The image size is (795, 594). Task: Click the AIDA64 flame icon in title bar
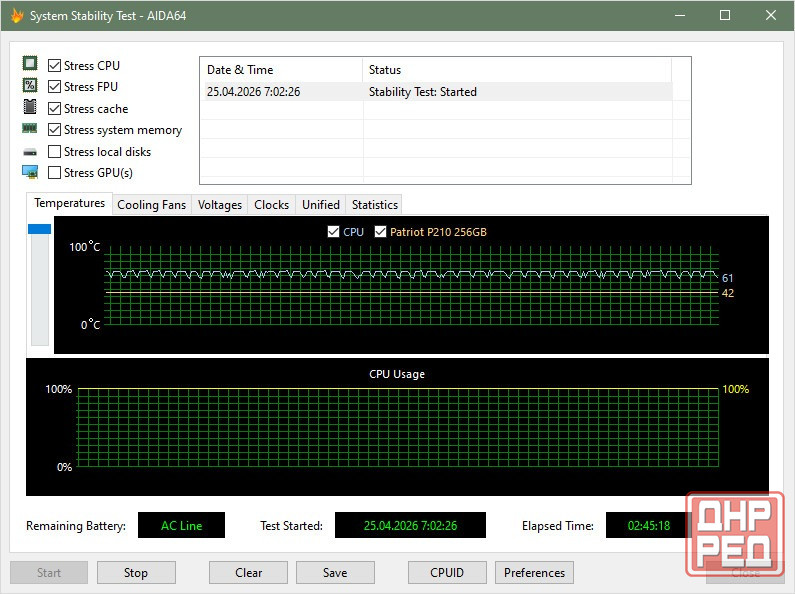coord(16,16)
